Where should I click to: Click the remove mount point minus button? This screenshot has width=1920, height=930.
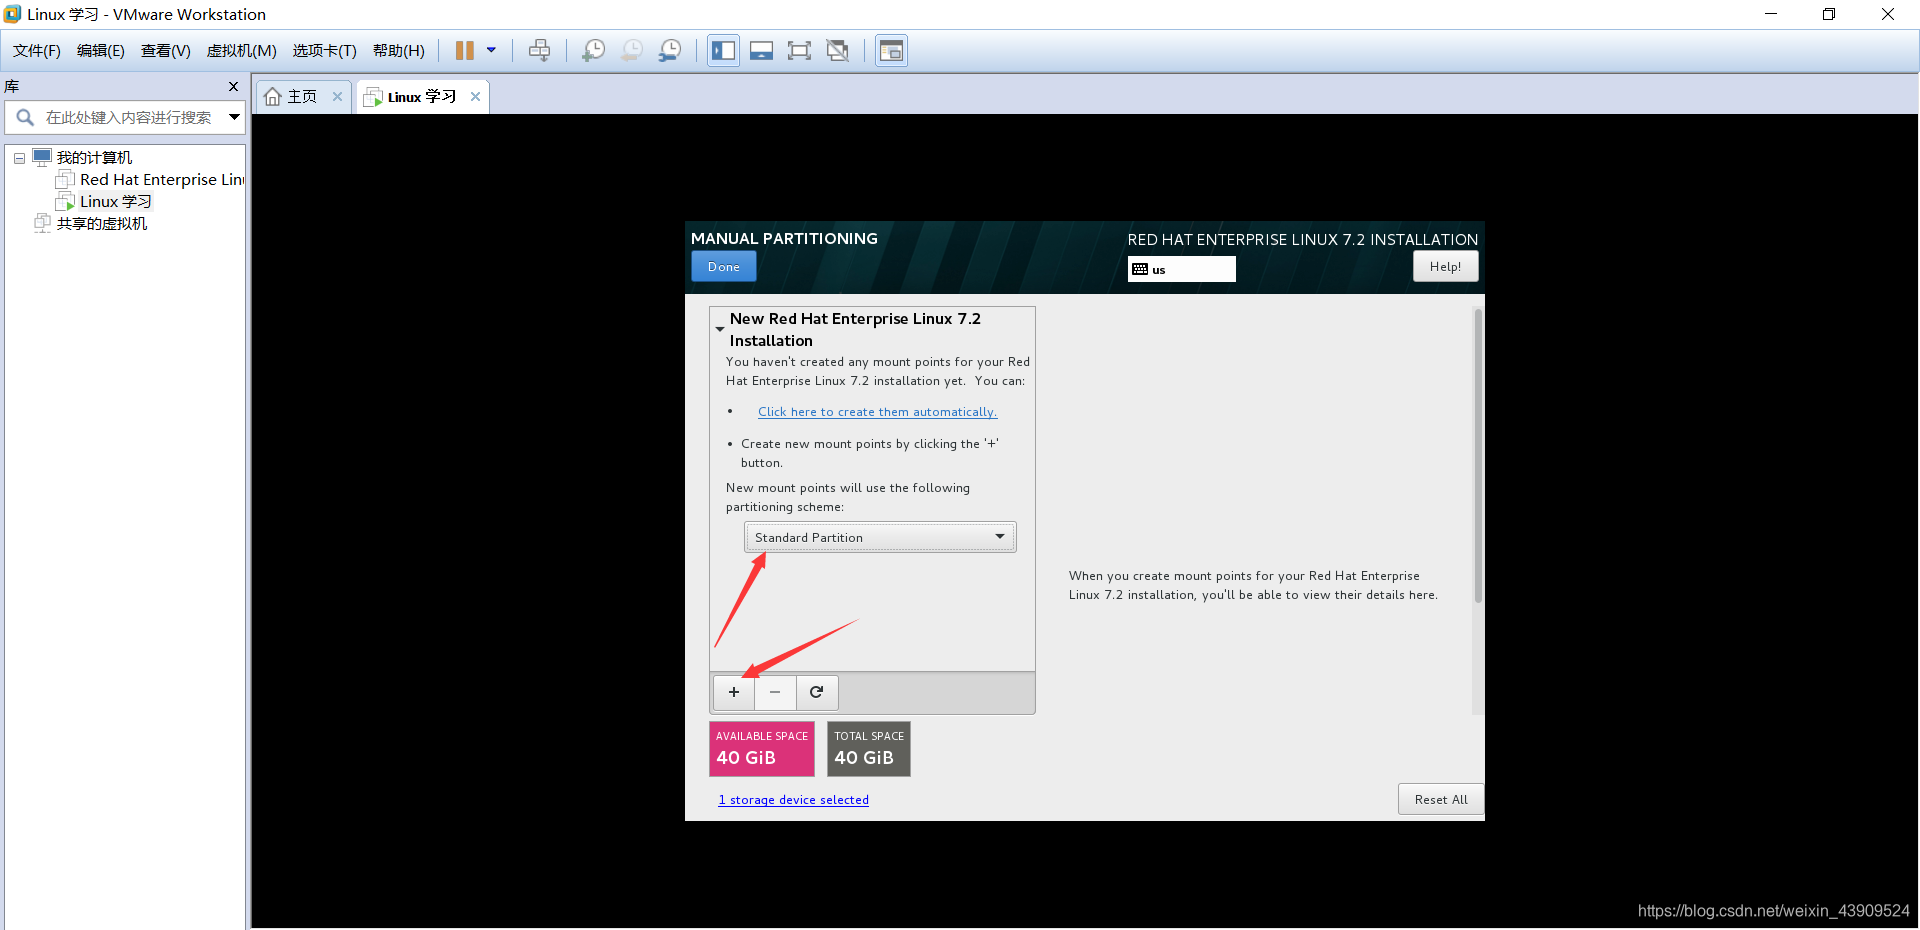(775, 692)
